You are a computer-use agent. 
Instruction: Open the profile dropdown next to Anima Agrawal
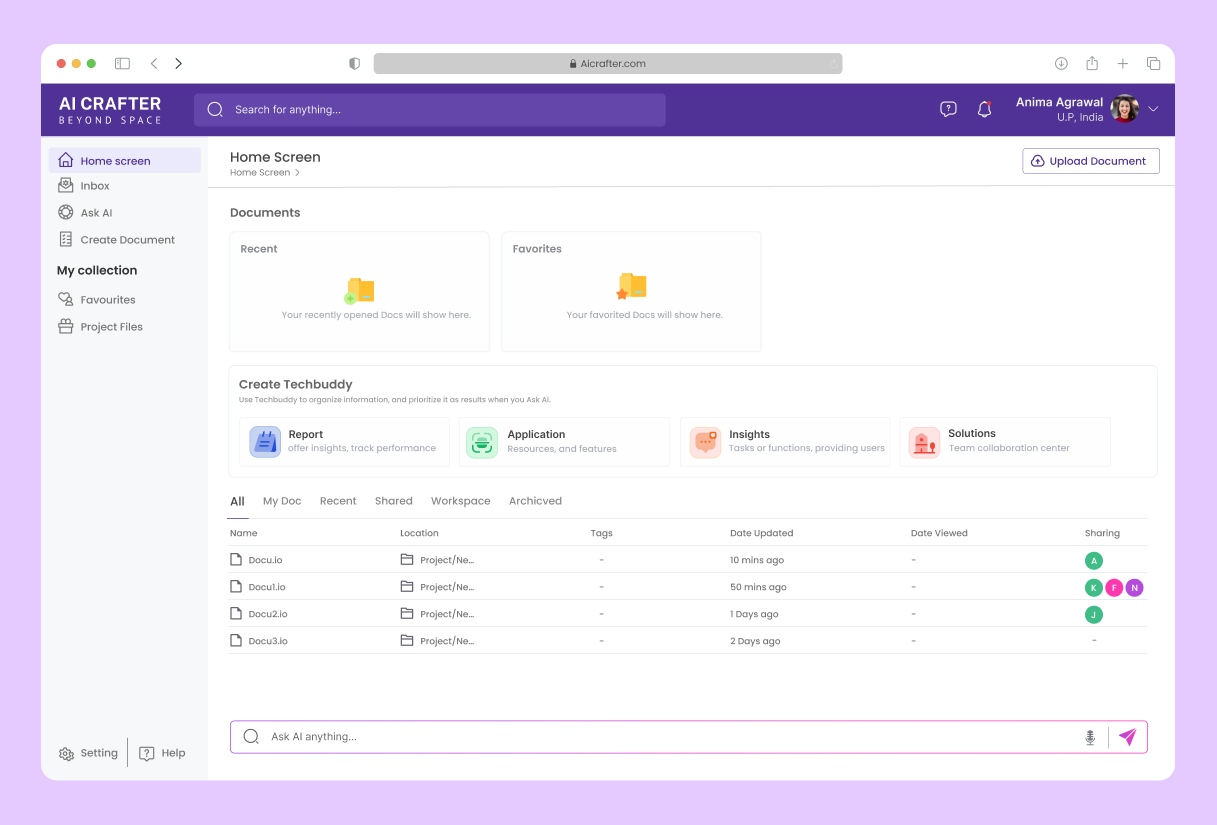[1152, 108]
